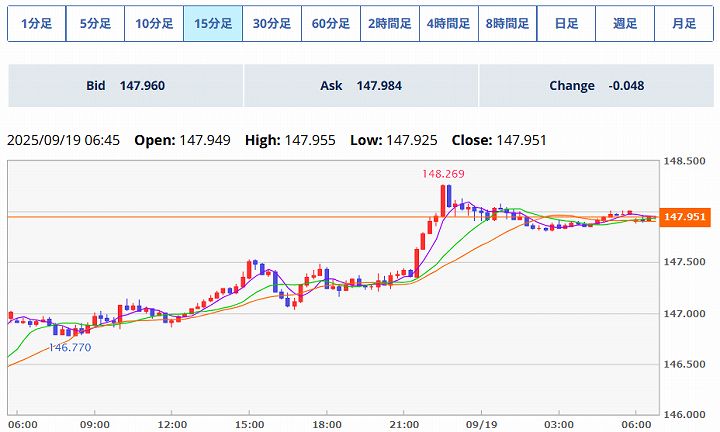Show the monthly 月足 chart
The image size is (720, 432).
click(x=684, y=23)
